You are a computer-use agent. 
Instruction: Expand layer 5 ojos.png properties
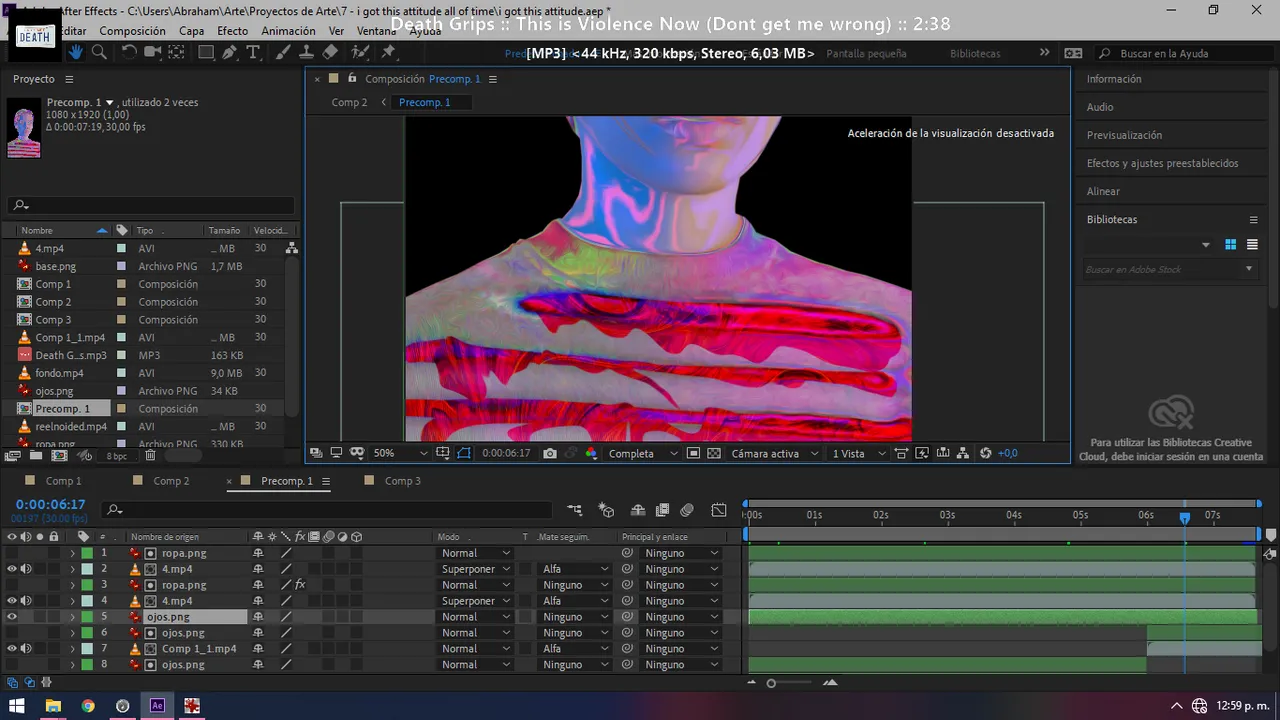coord(72,617)
